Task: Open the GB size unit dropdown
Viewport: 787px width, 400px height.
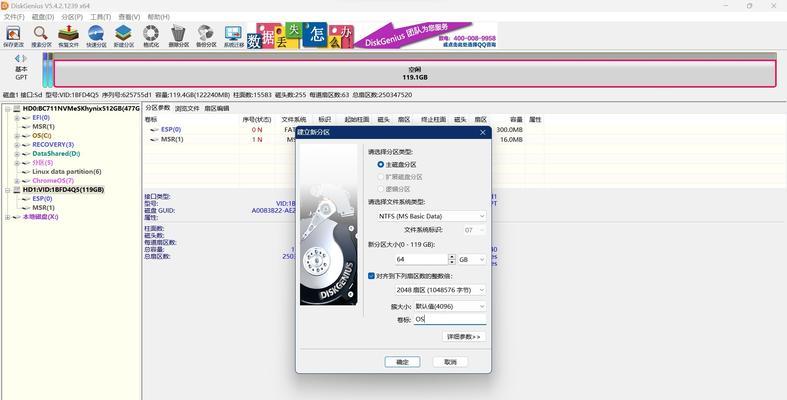Action: tap(472, 259)
